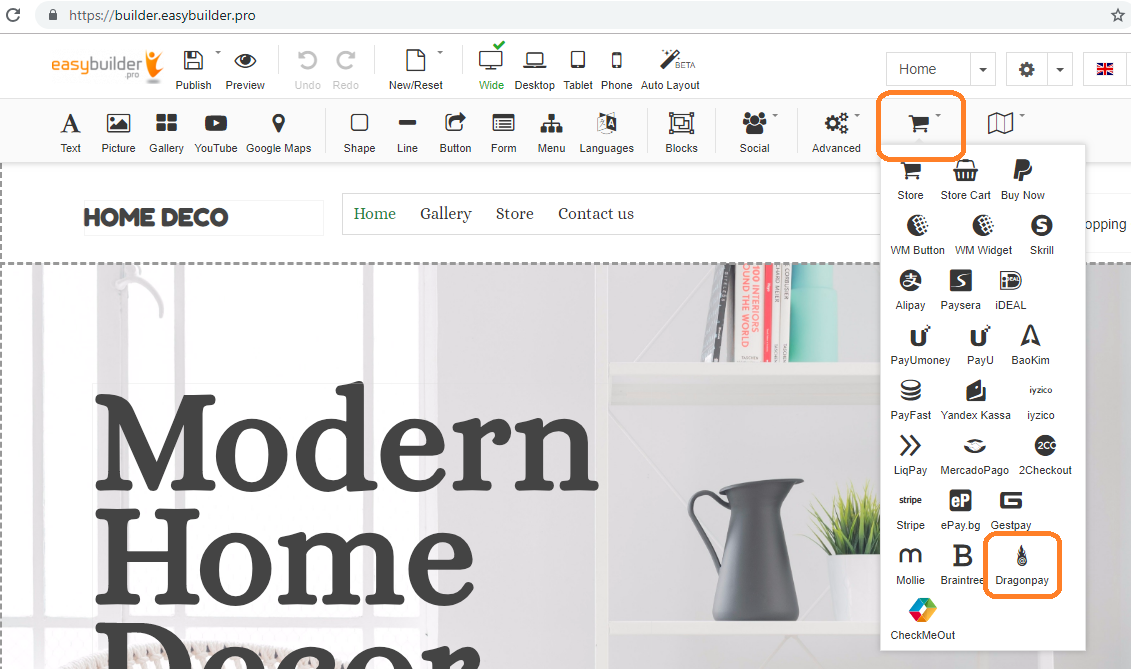Select PayUmoney payment option
Viewport: 1131px width, 669px height.
(x=920, y=345)
